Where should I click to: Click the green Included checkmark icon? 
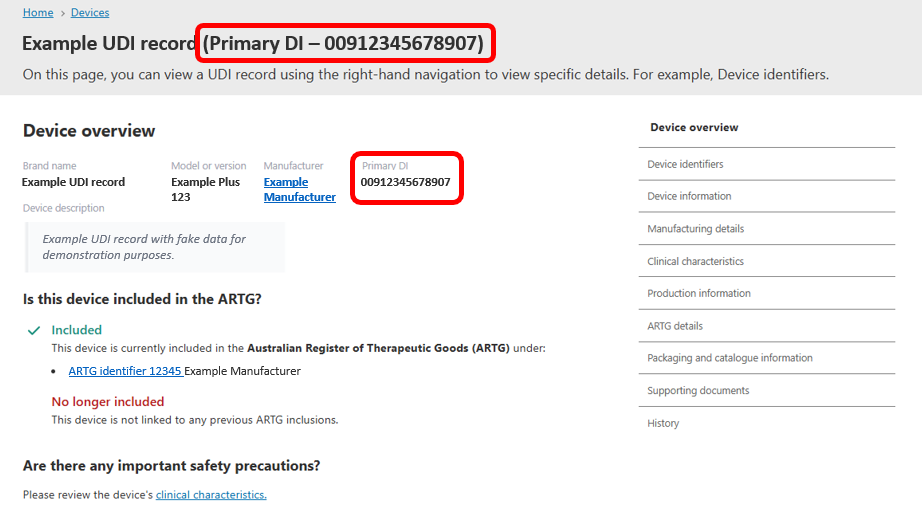[x=34, y=330]
